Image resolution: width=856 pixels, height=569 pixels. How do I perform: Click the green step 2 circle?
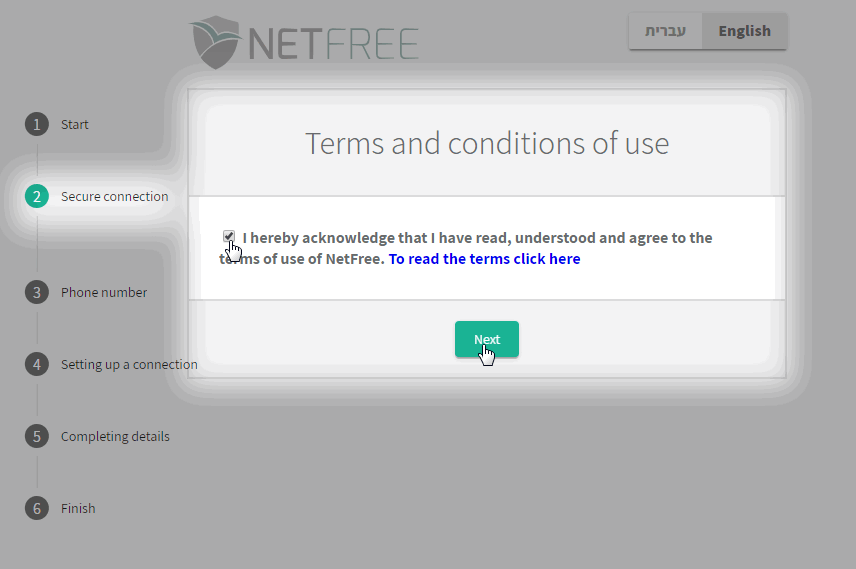coord(37,196)
